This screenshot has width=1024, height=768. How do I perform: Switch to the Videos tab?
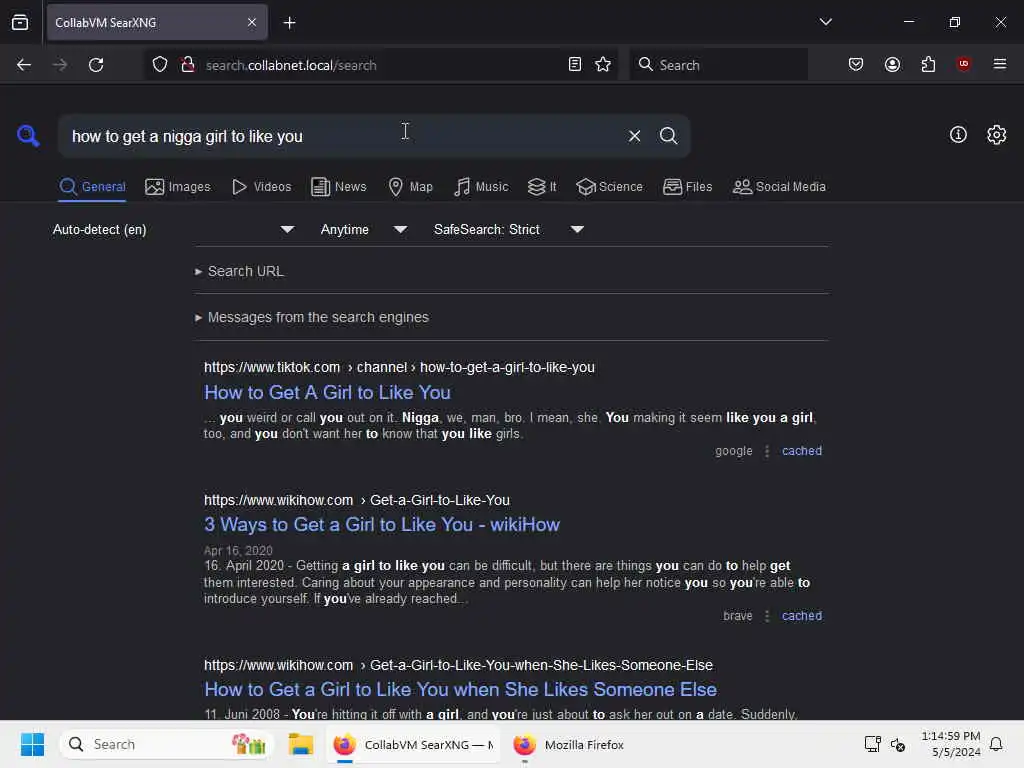coord(261,187)
